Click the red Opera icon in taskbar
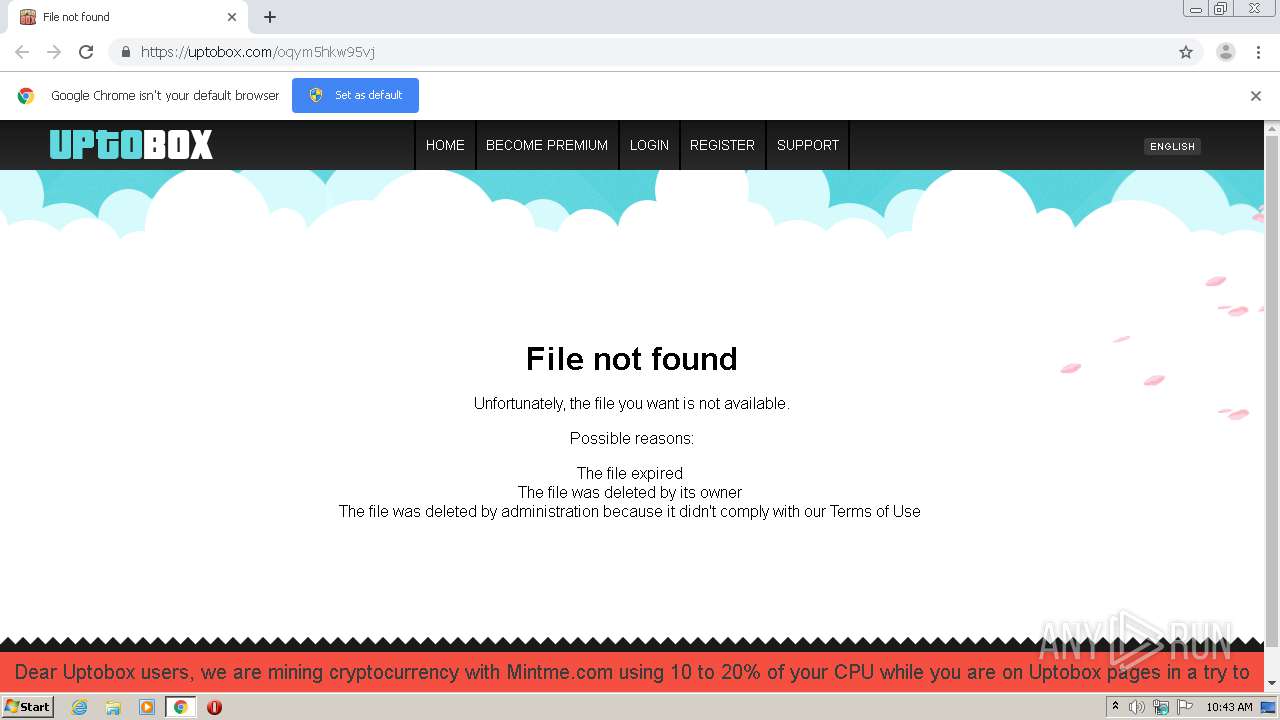Screen dimensions: 1280x720 pos(214,707)
